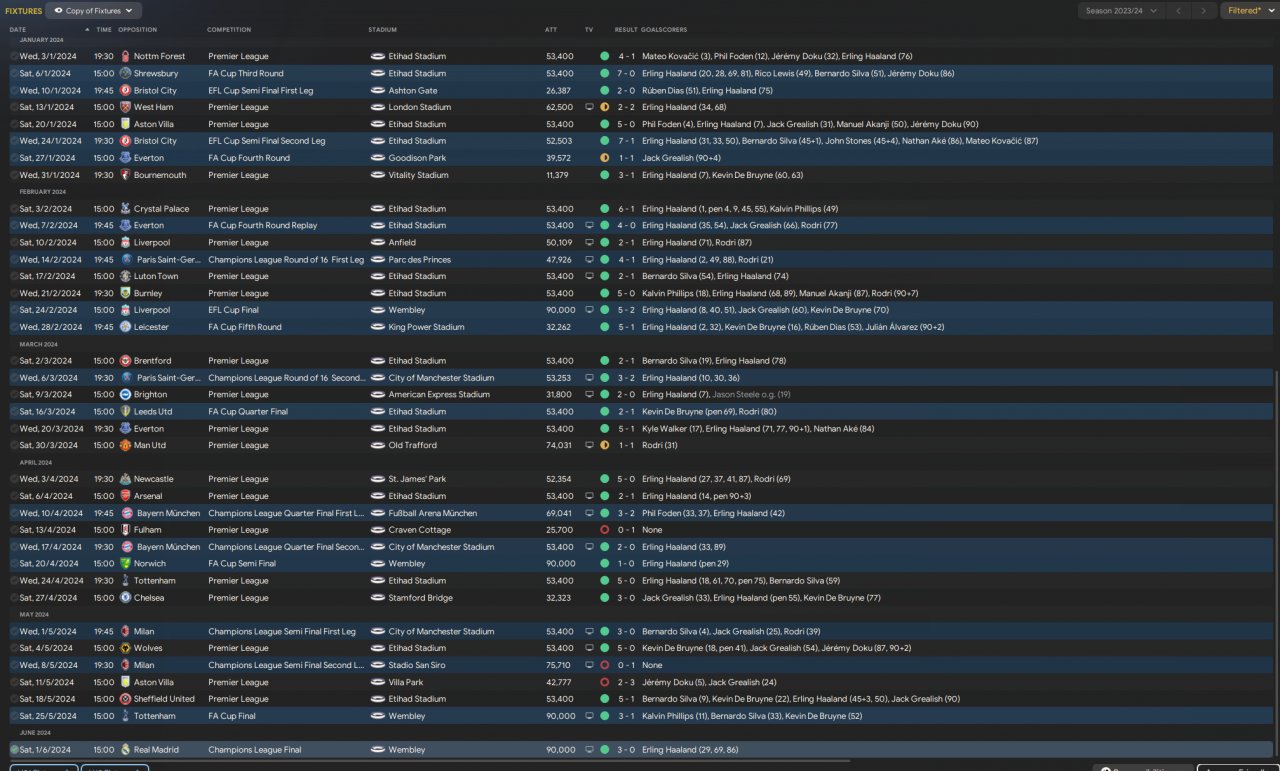Sort fixtures by the Date column

(x=18, y=30)
